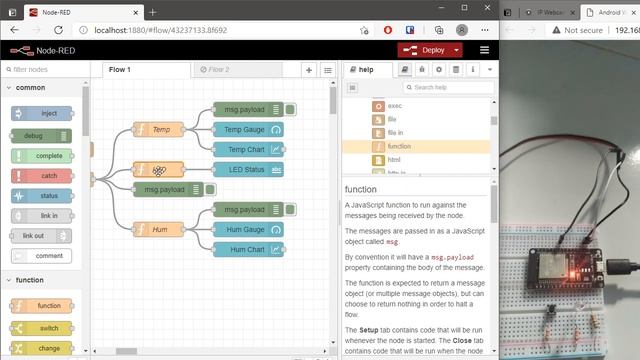The height and width of the screenshot is (360, 640).
Task: Select the Hum function node
Action: click(x=158, y=230)
